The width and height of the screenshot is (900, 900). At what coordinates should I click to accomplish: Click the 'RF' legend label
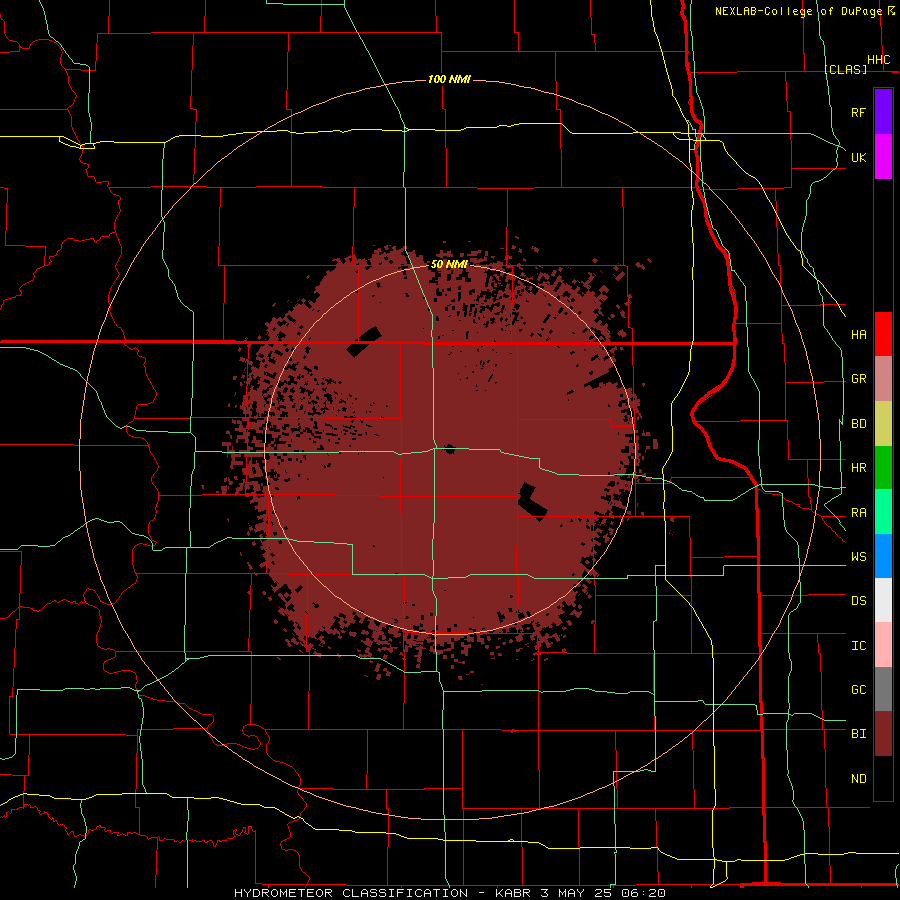pyautogui.click(x=858, y=112)
